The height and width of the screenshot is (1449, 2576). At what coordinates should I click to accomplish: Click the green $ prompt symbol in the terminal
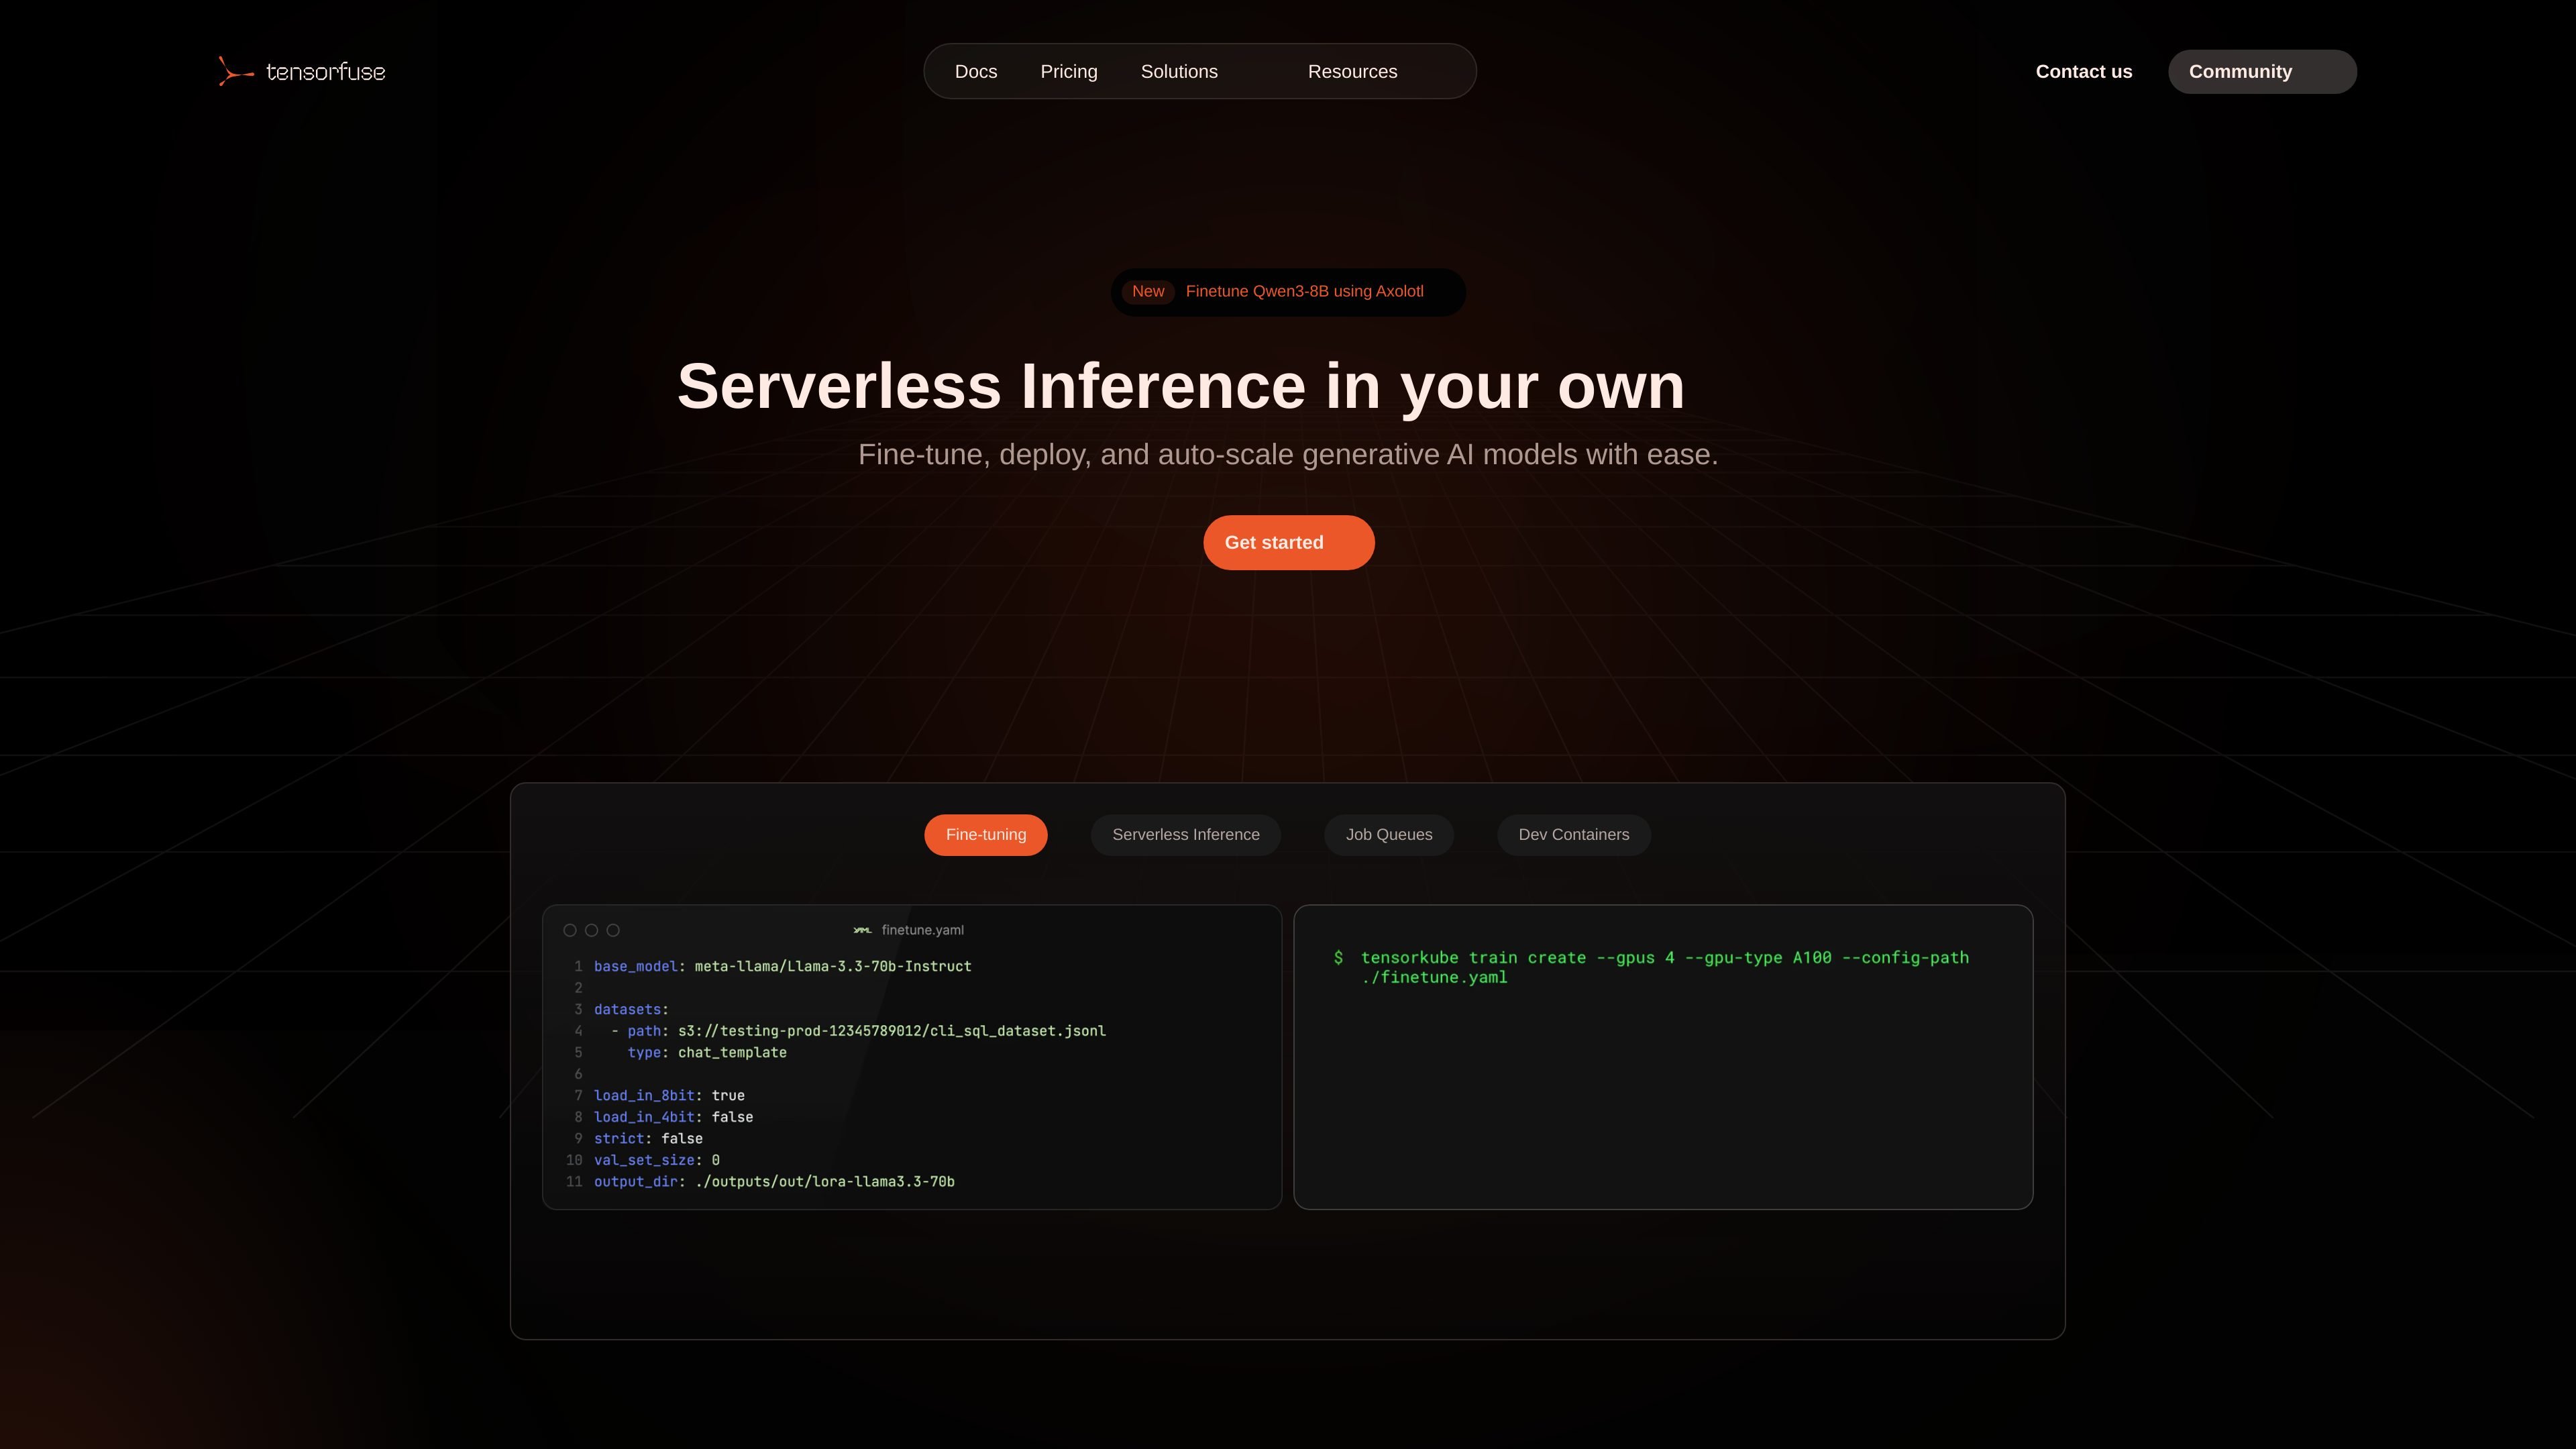(1338, 958)
